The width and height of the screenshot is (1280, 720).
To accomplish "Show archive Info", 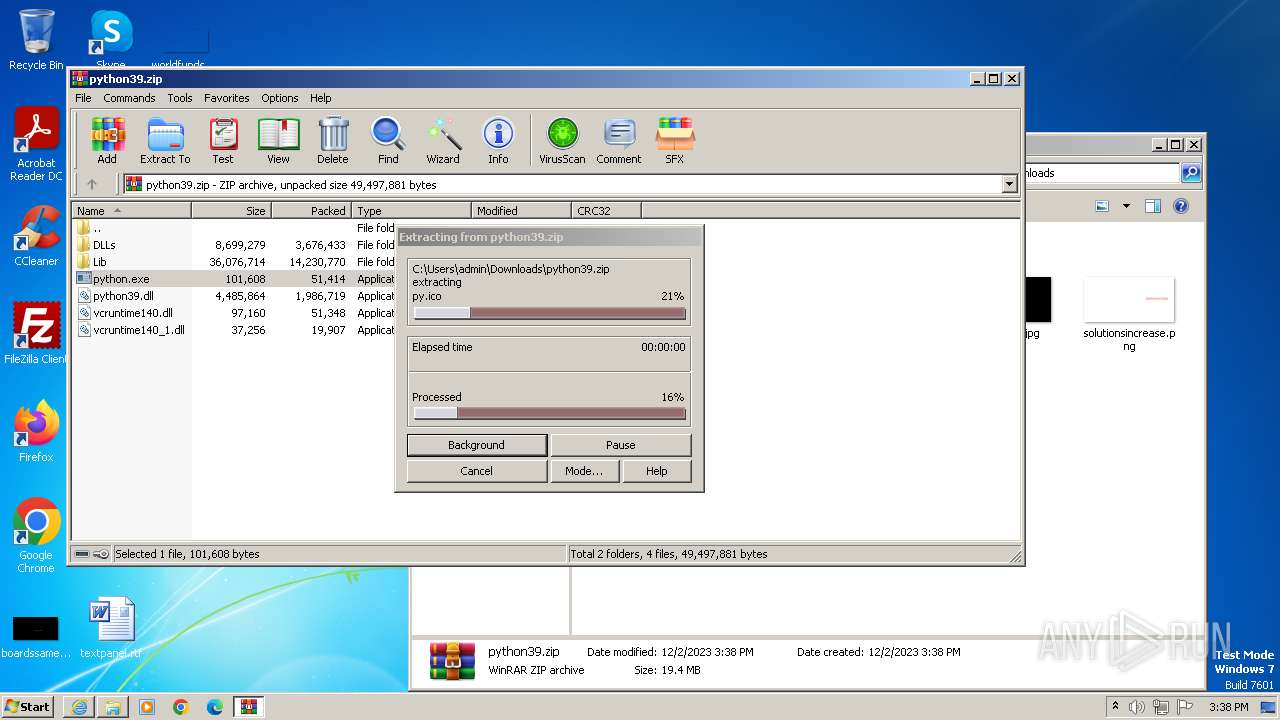I will [498, 140].
